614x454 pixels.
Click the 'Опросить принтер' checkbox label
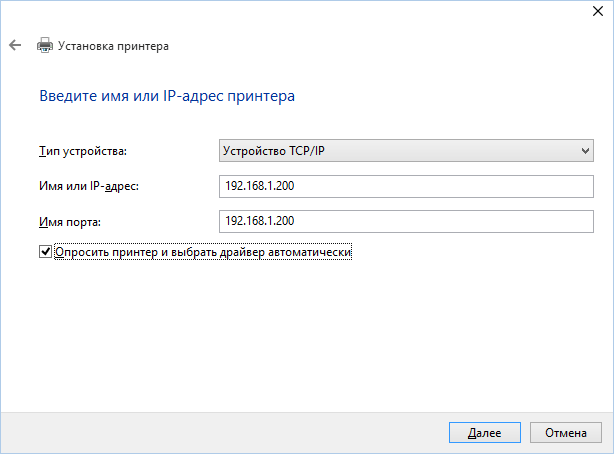(x=205, y=253)
